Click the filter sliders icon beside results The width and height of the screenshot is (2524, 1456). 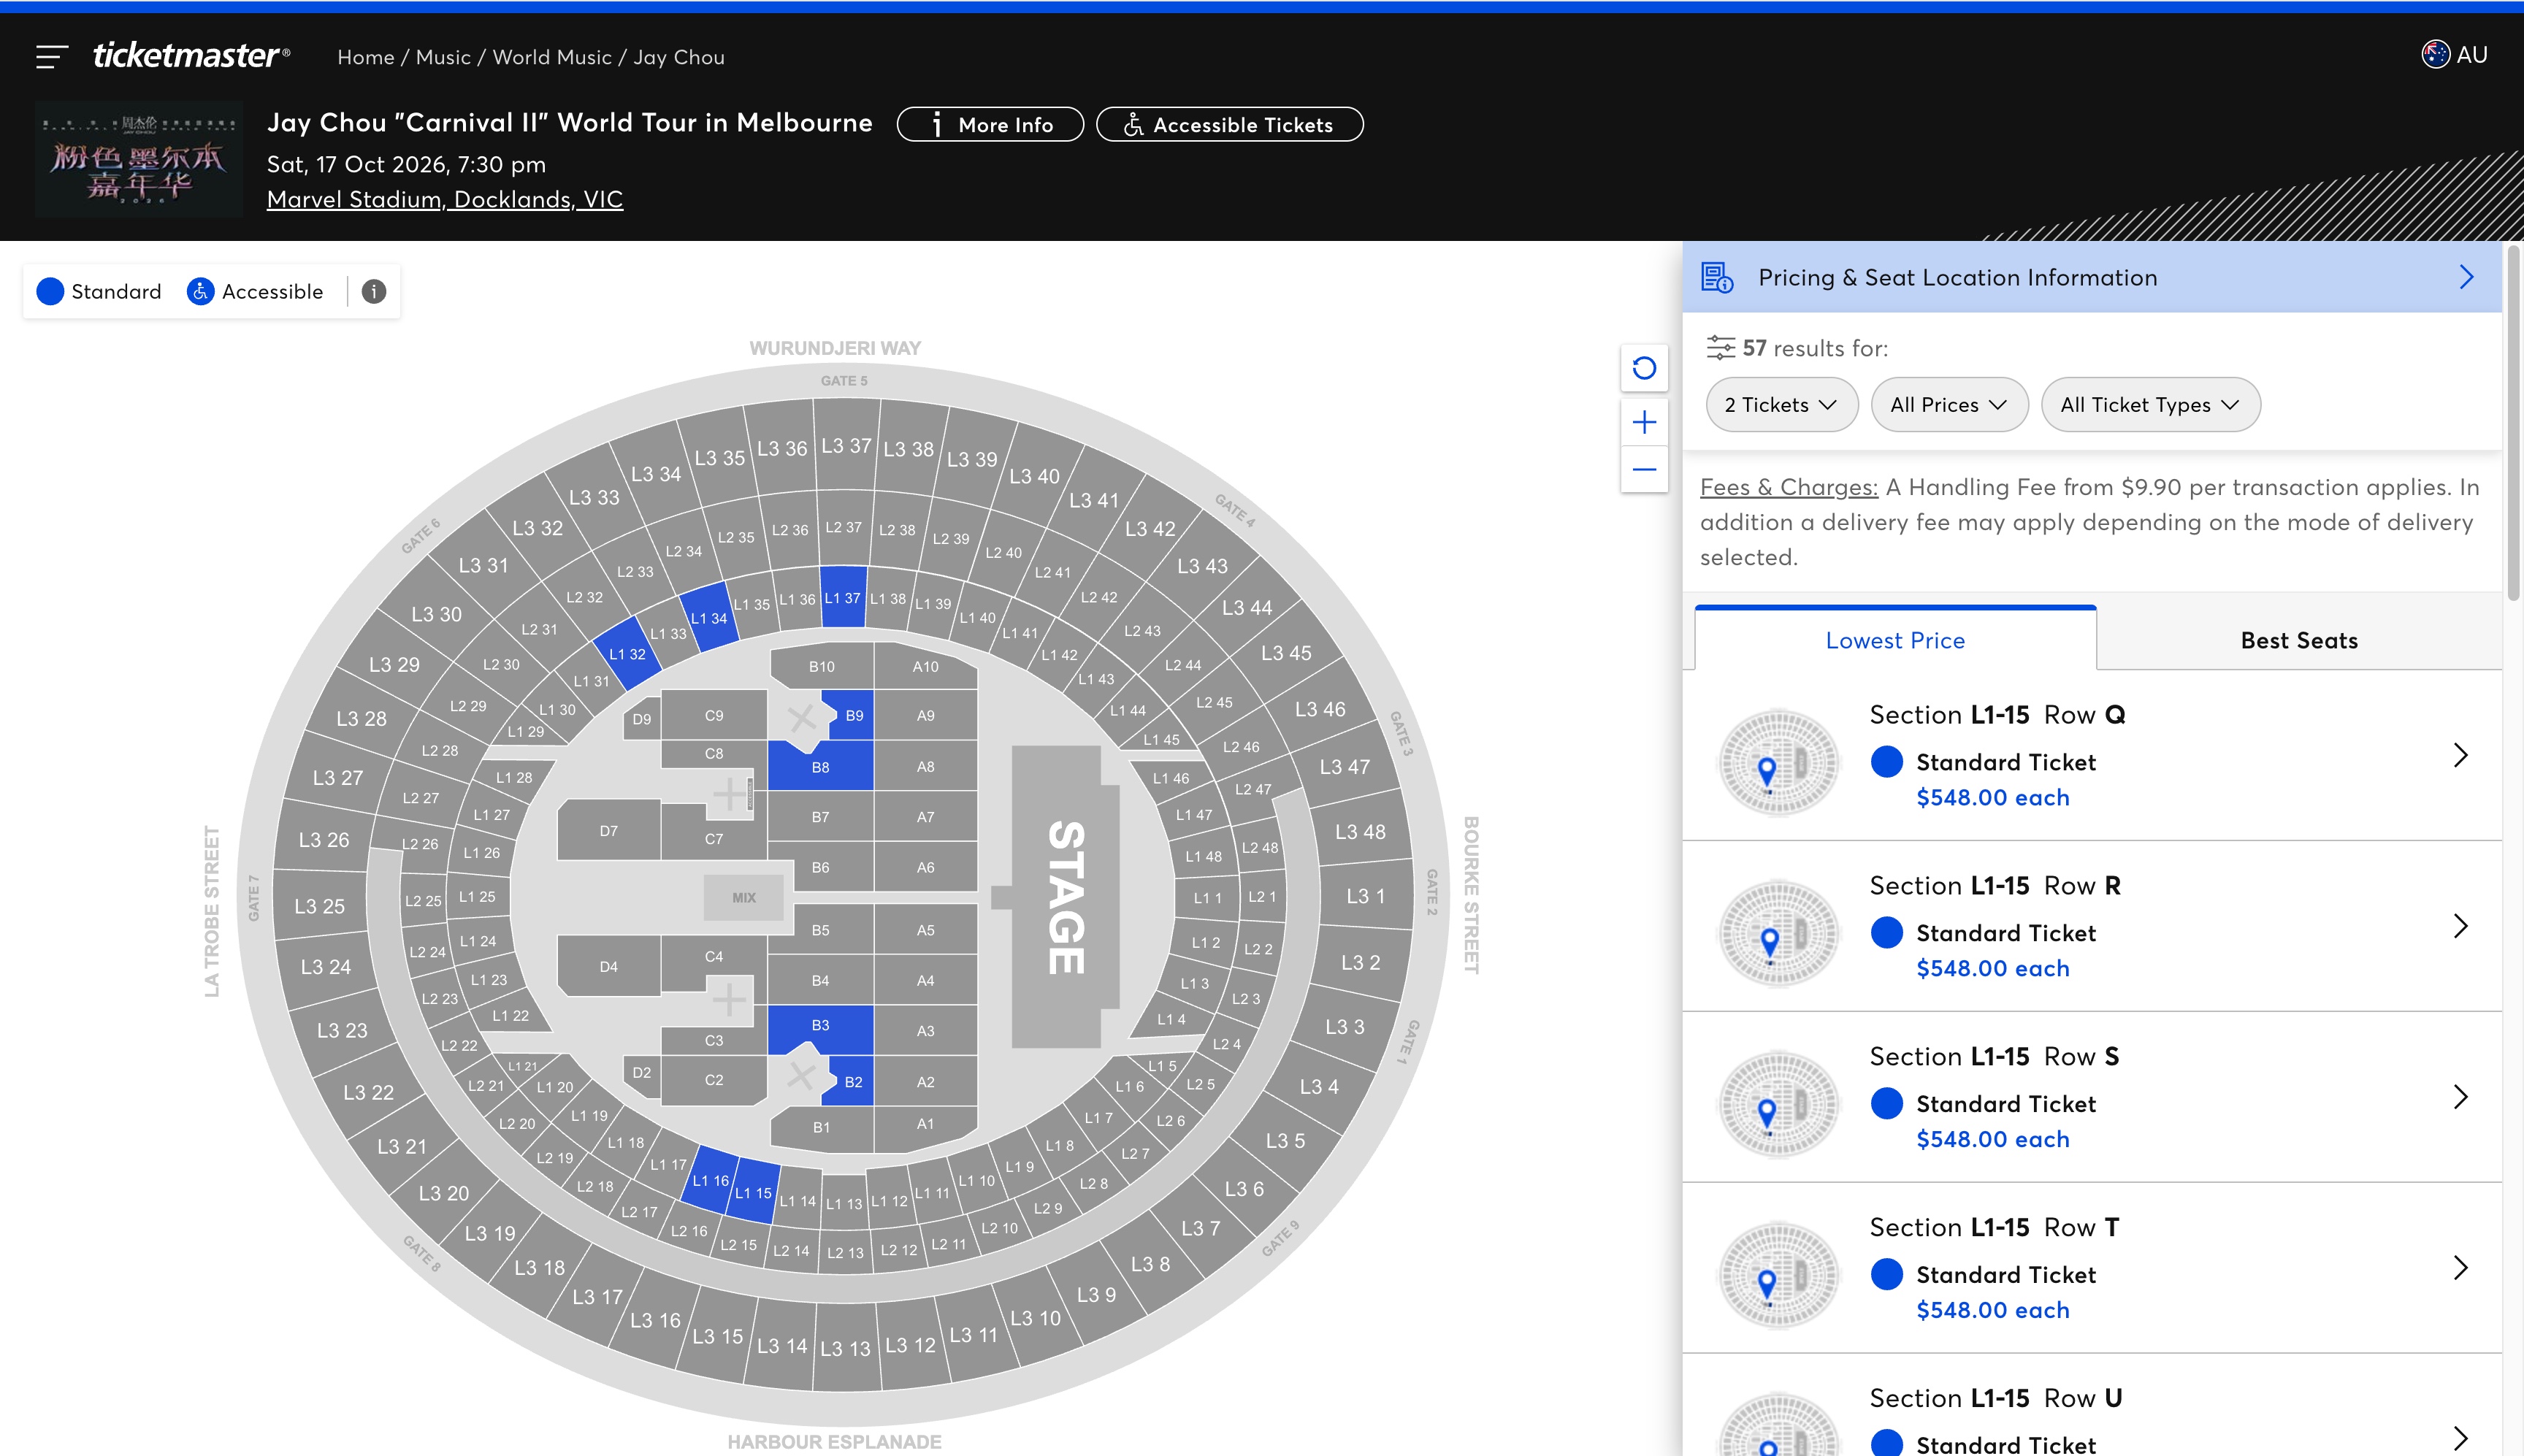click(x=1720, y=348)
